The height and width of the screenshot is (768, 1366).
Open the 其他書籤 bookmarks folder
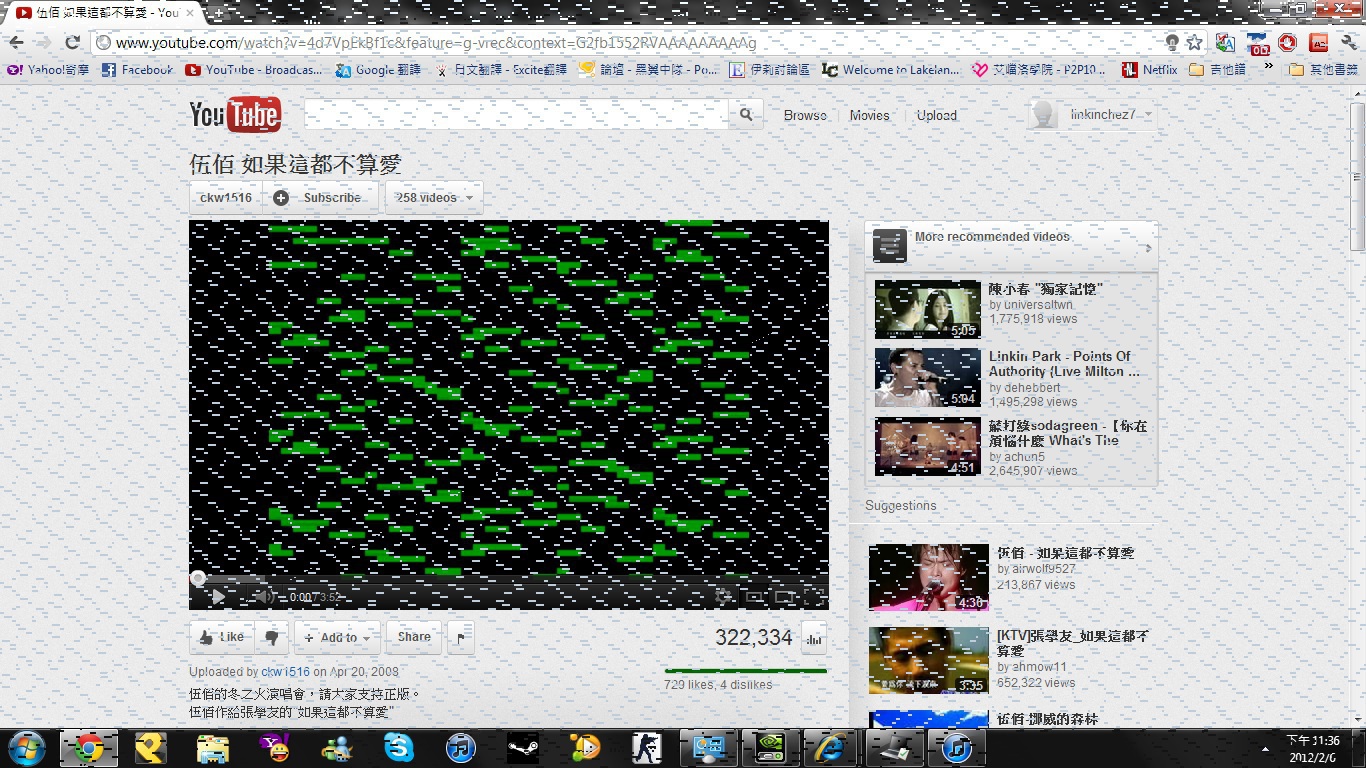click(x=1324, y=70)
